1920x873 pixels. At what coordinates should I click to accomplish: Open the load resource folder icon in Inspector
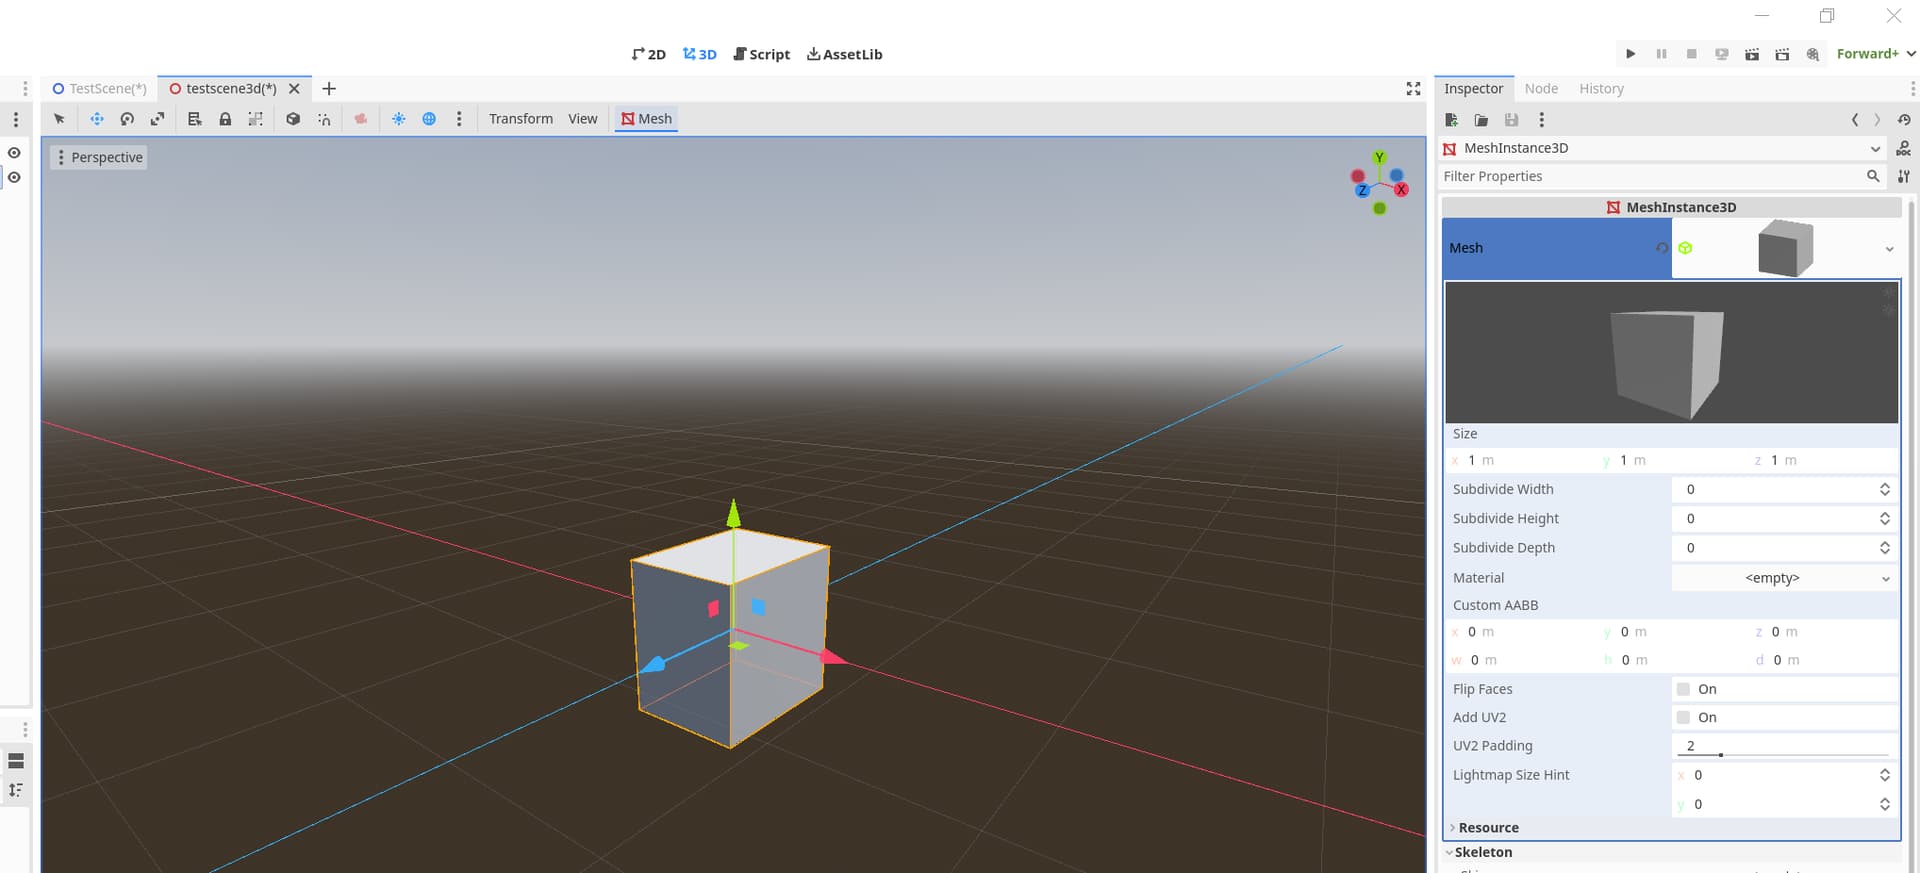[x=1481, y=120]
